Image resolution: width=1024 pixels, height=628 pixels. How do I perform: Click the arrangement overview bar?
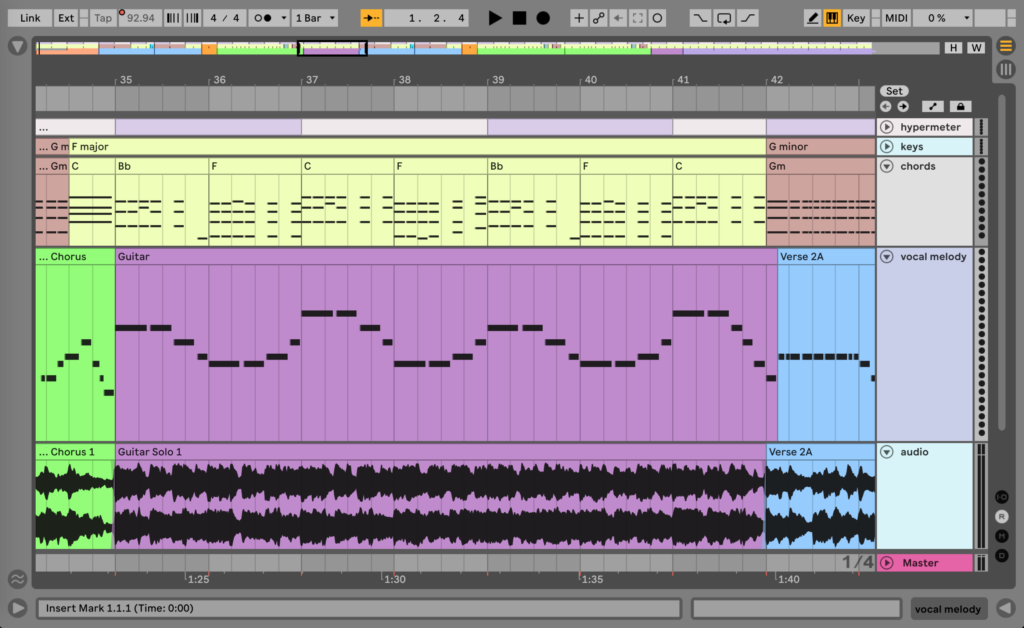coord(487,48)
